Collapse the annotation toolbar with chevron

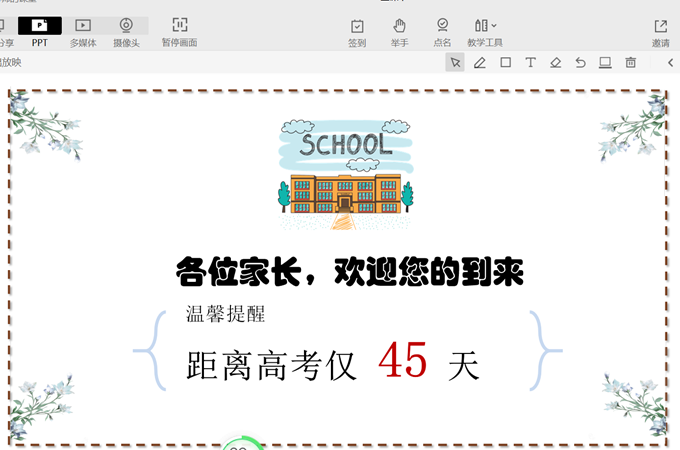(670, 63)
